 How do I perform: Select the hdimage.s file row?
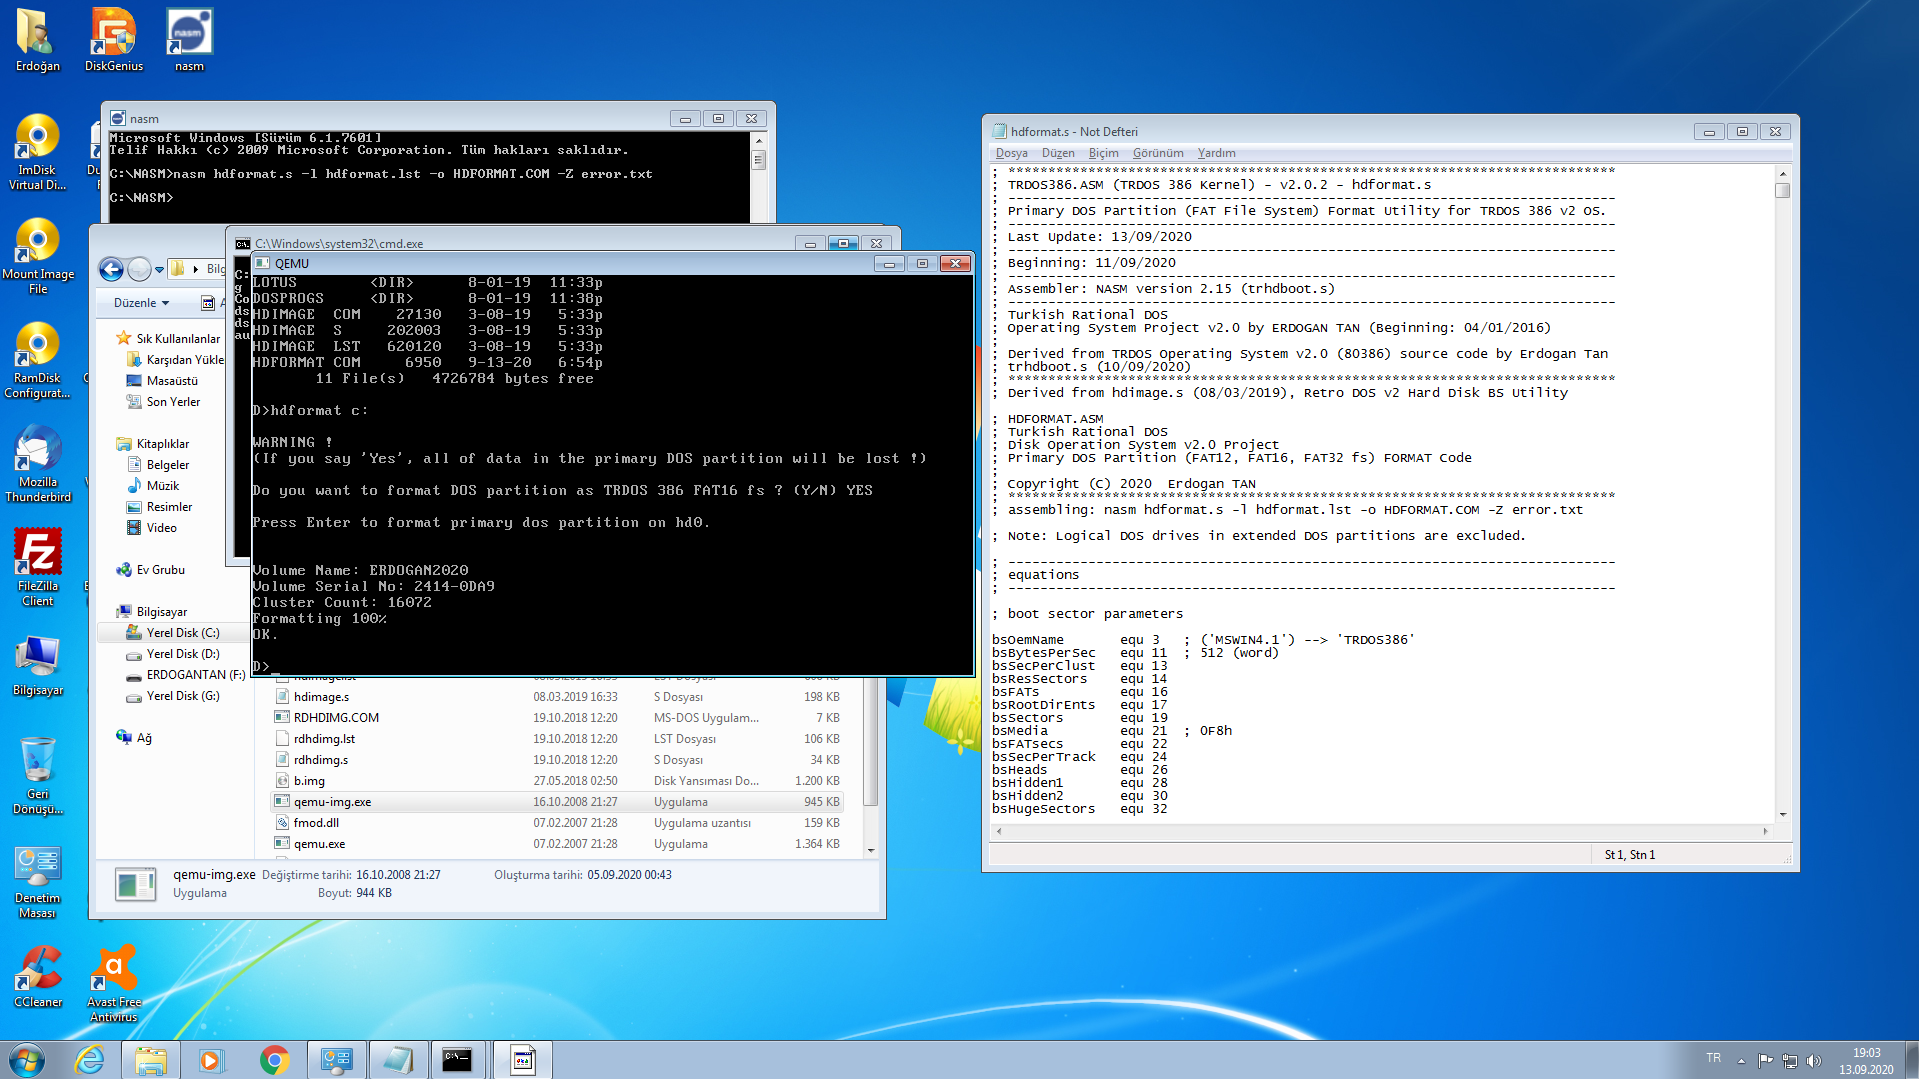tap(321, 697)
